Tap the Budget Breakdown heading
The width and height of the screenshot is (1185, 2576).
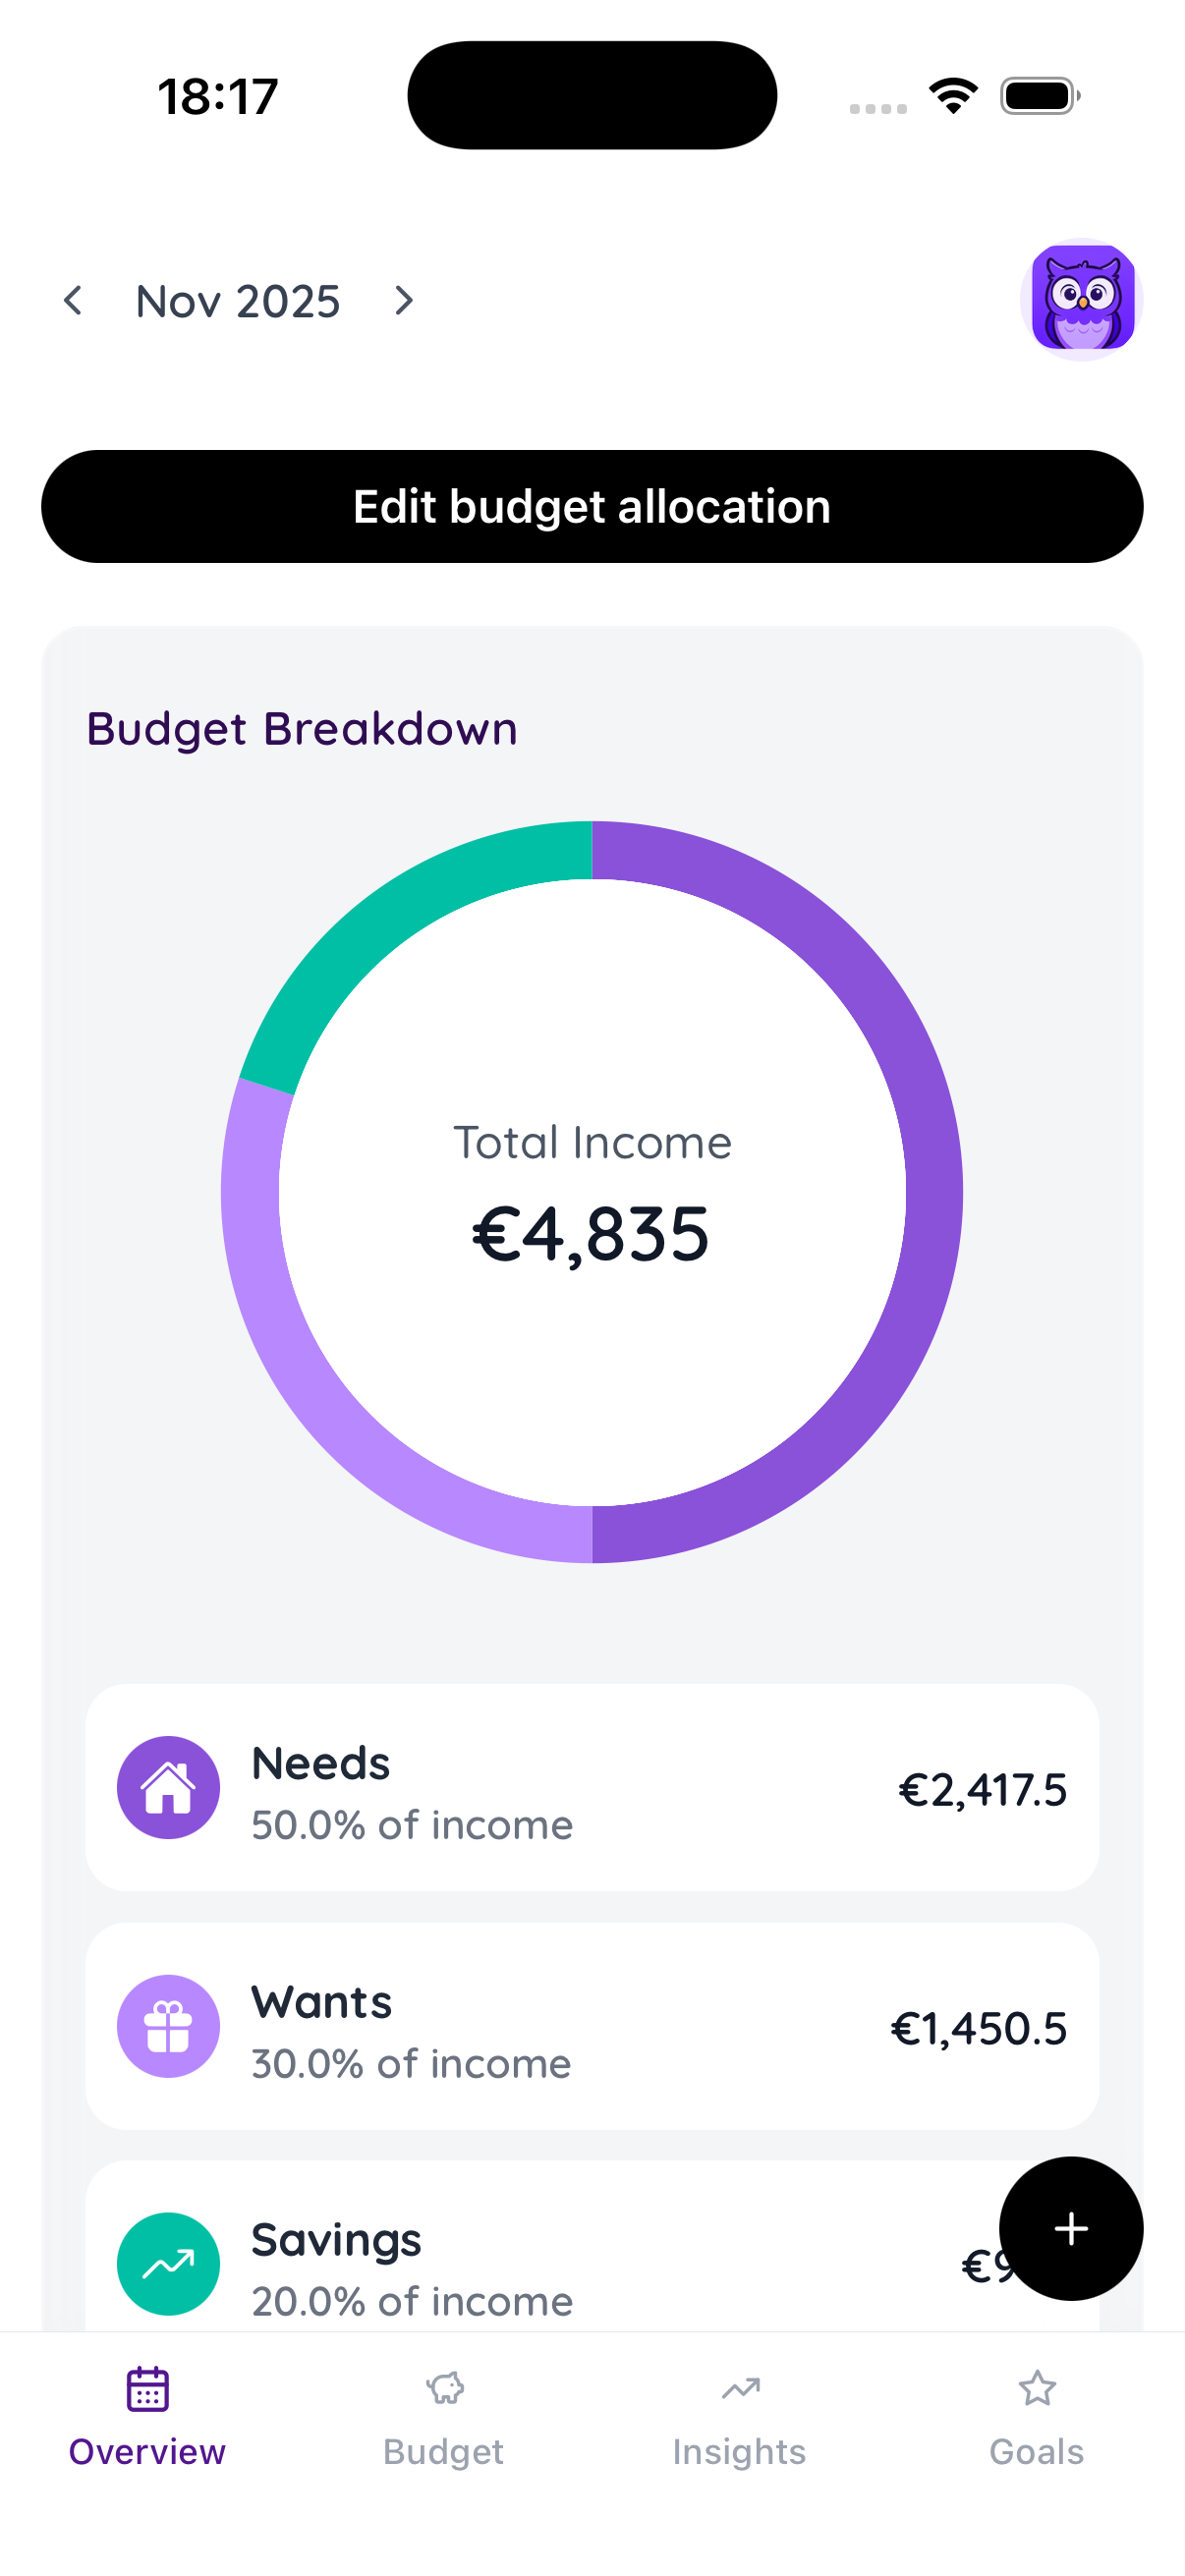(x=301, y=728)
